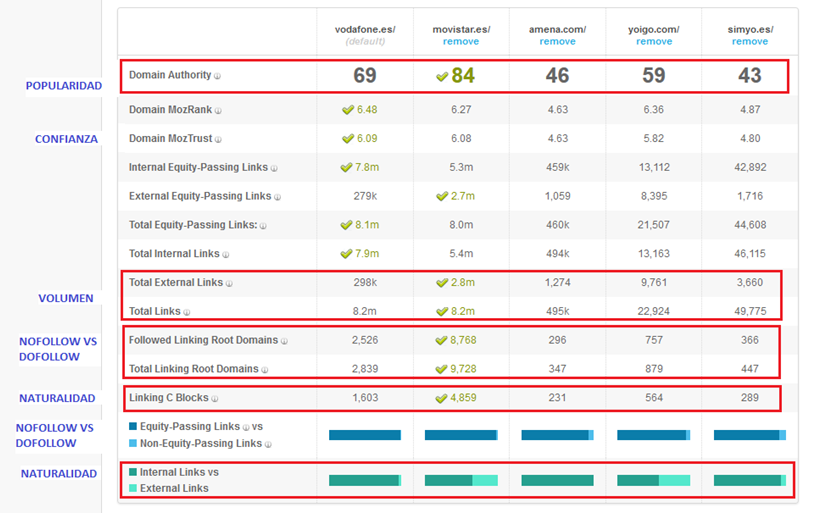Screen dimensions: 828x524
Task: Click the green checkmark next to 84
Action: (442, 76)
